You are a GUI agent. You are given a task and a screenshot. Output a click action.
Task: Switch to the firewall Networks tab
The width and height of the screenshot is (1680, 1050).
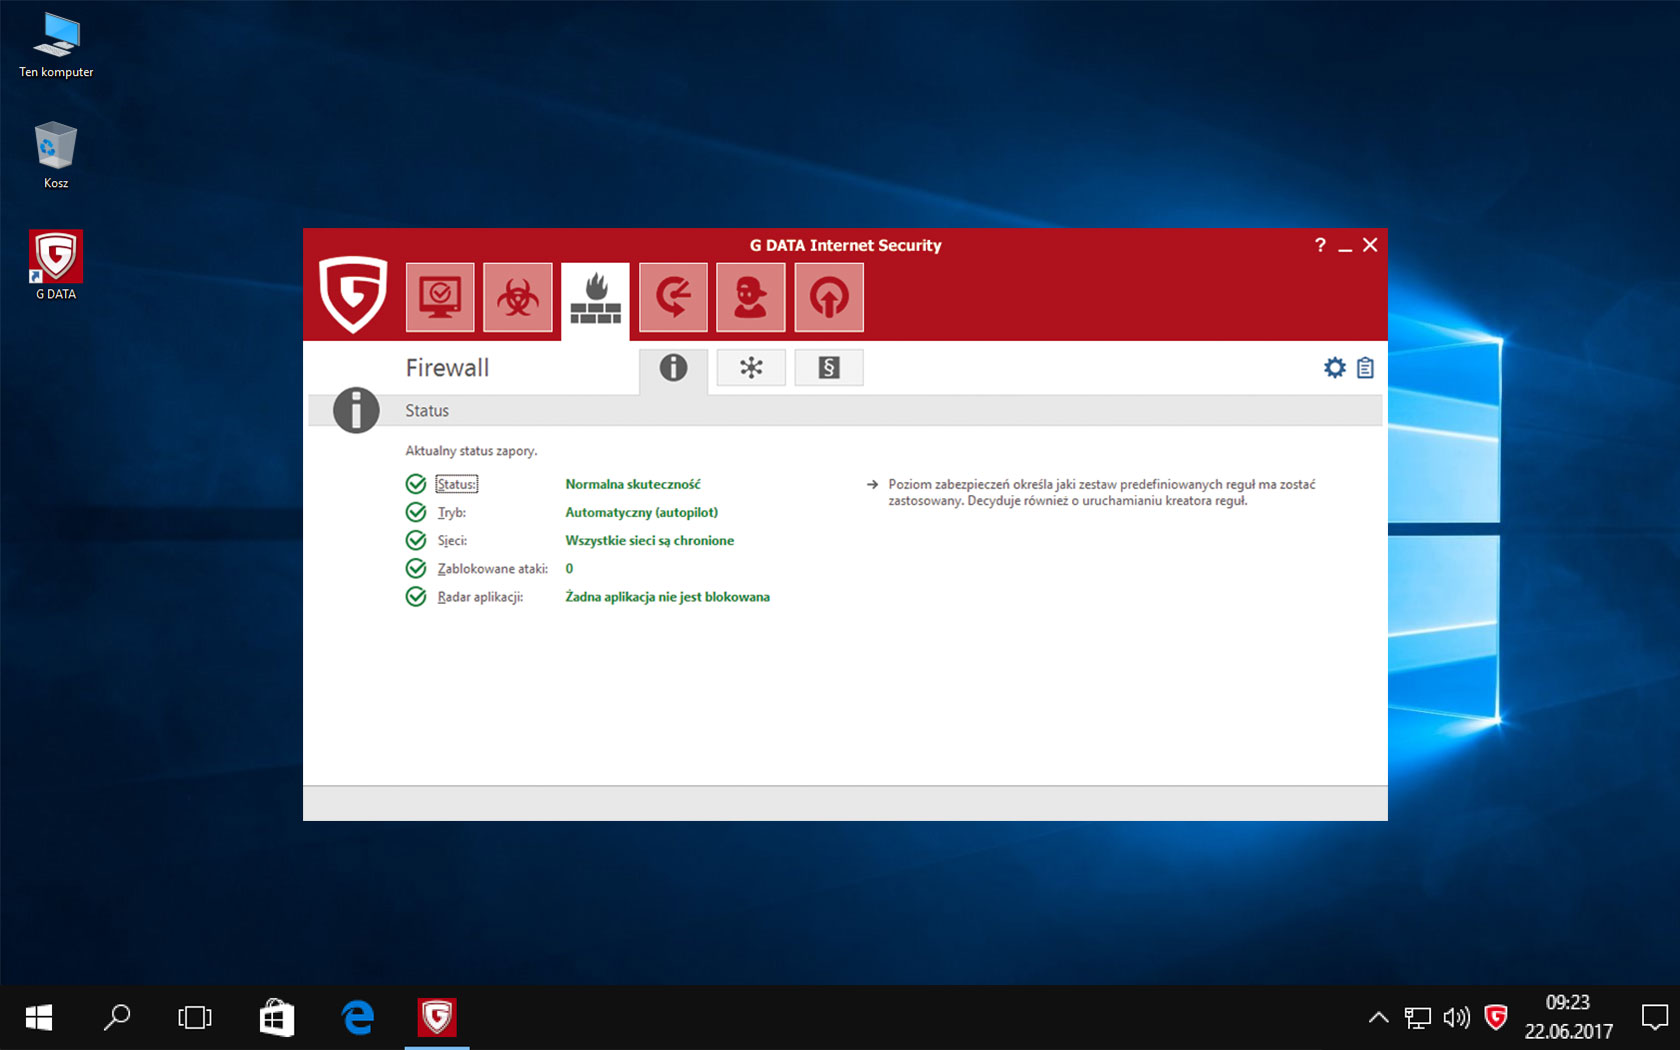(x=751, y=368)
